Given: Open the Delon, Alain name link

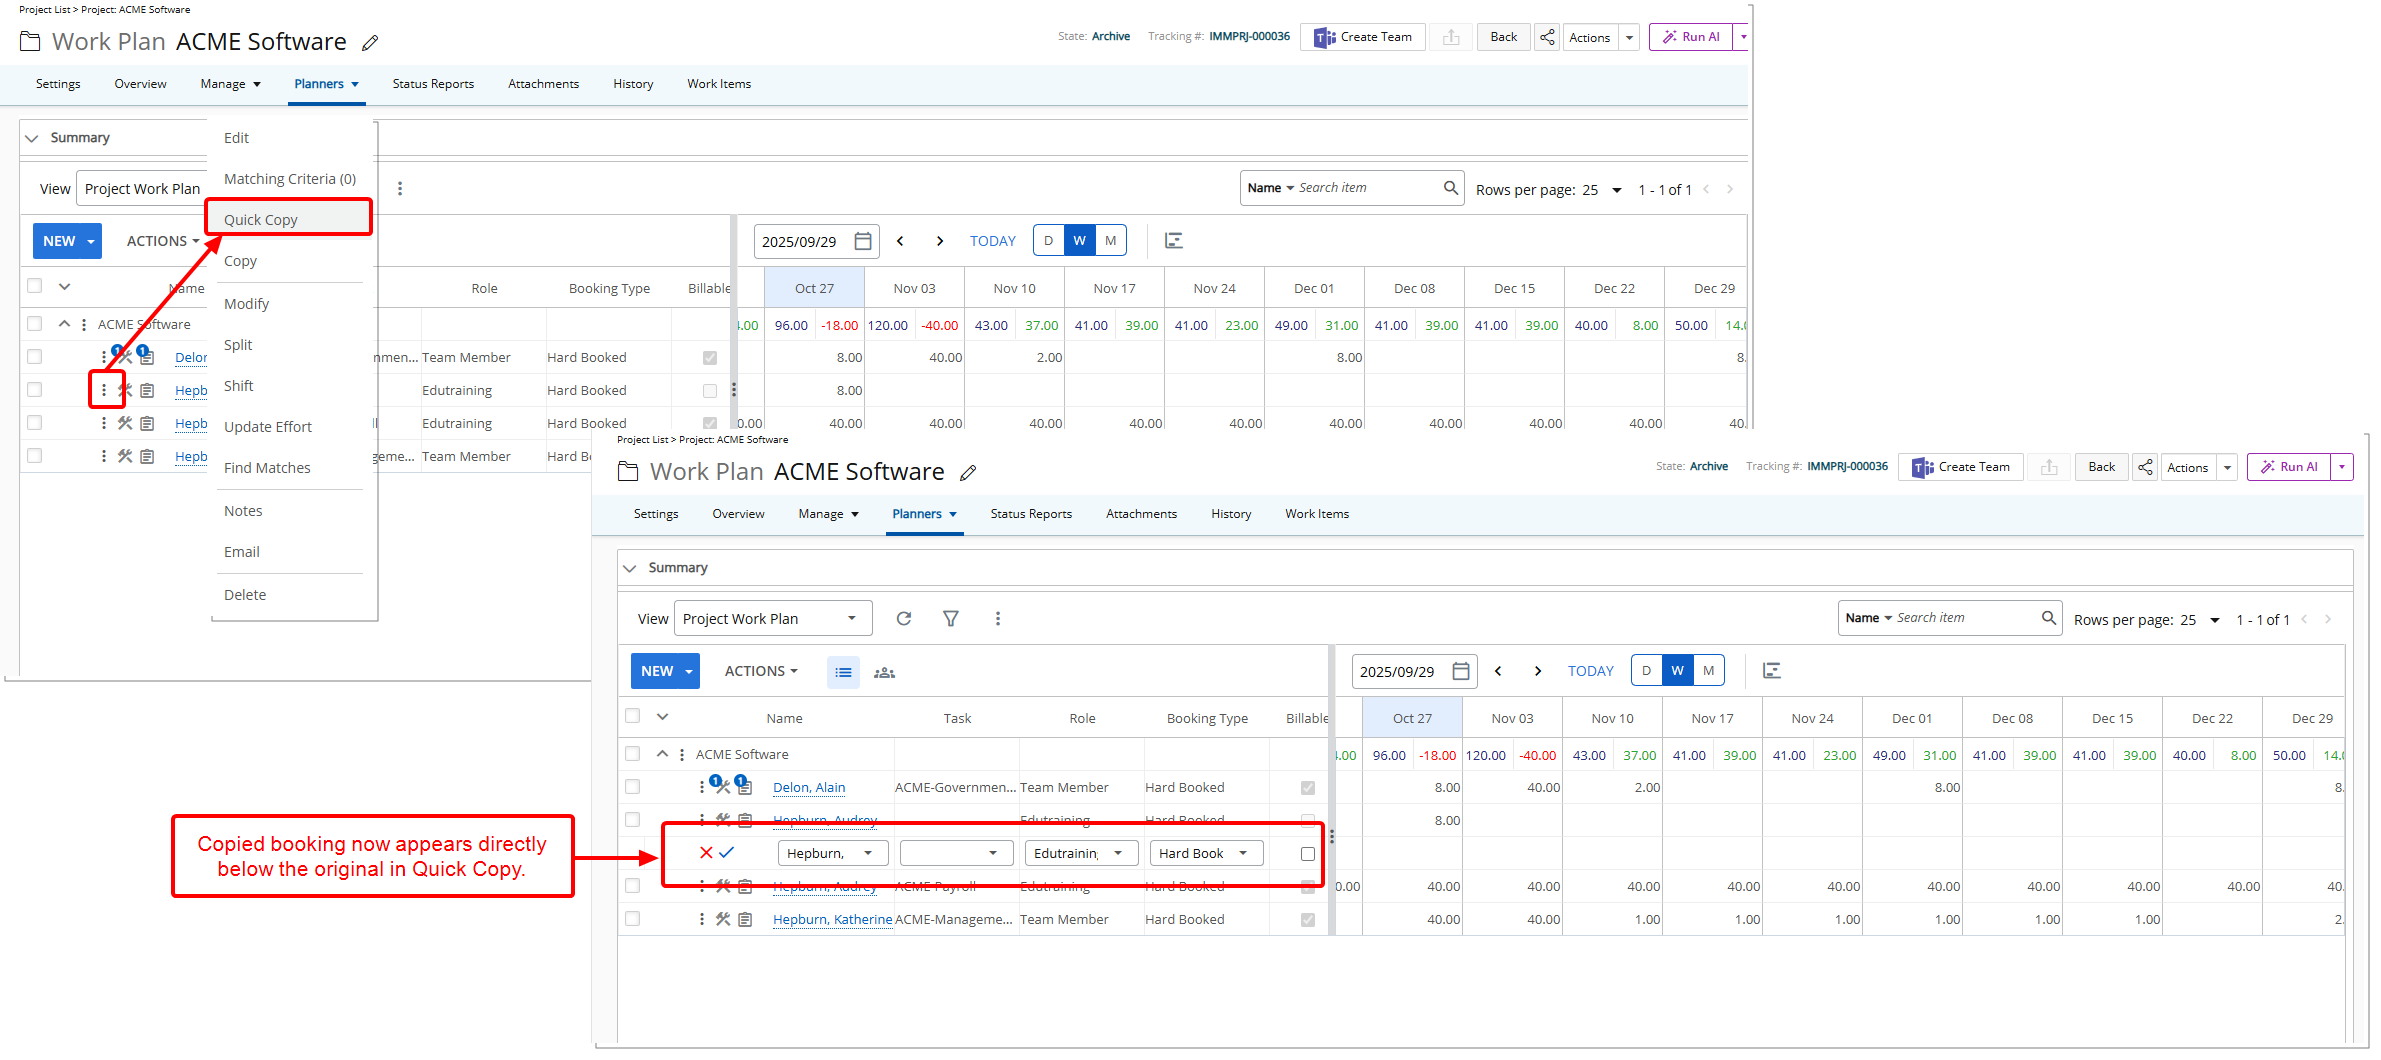Looking at the screenshot, I should click(x=809, y=788).
